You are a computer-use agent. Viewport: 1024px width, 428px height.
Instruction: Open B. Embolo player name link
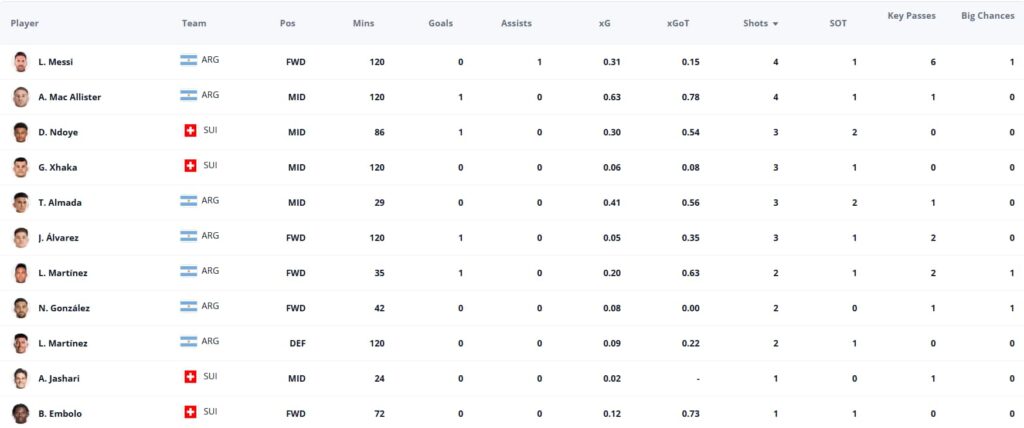(x=60, y=414)
